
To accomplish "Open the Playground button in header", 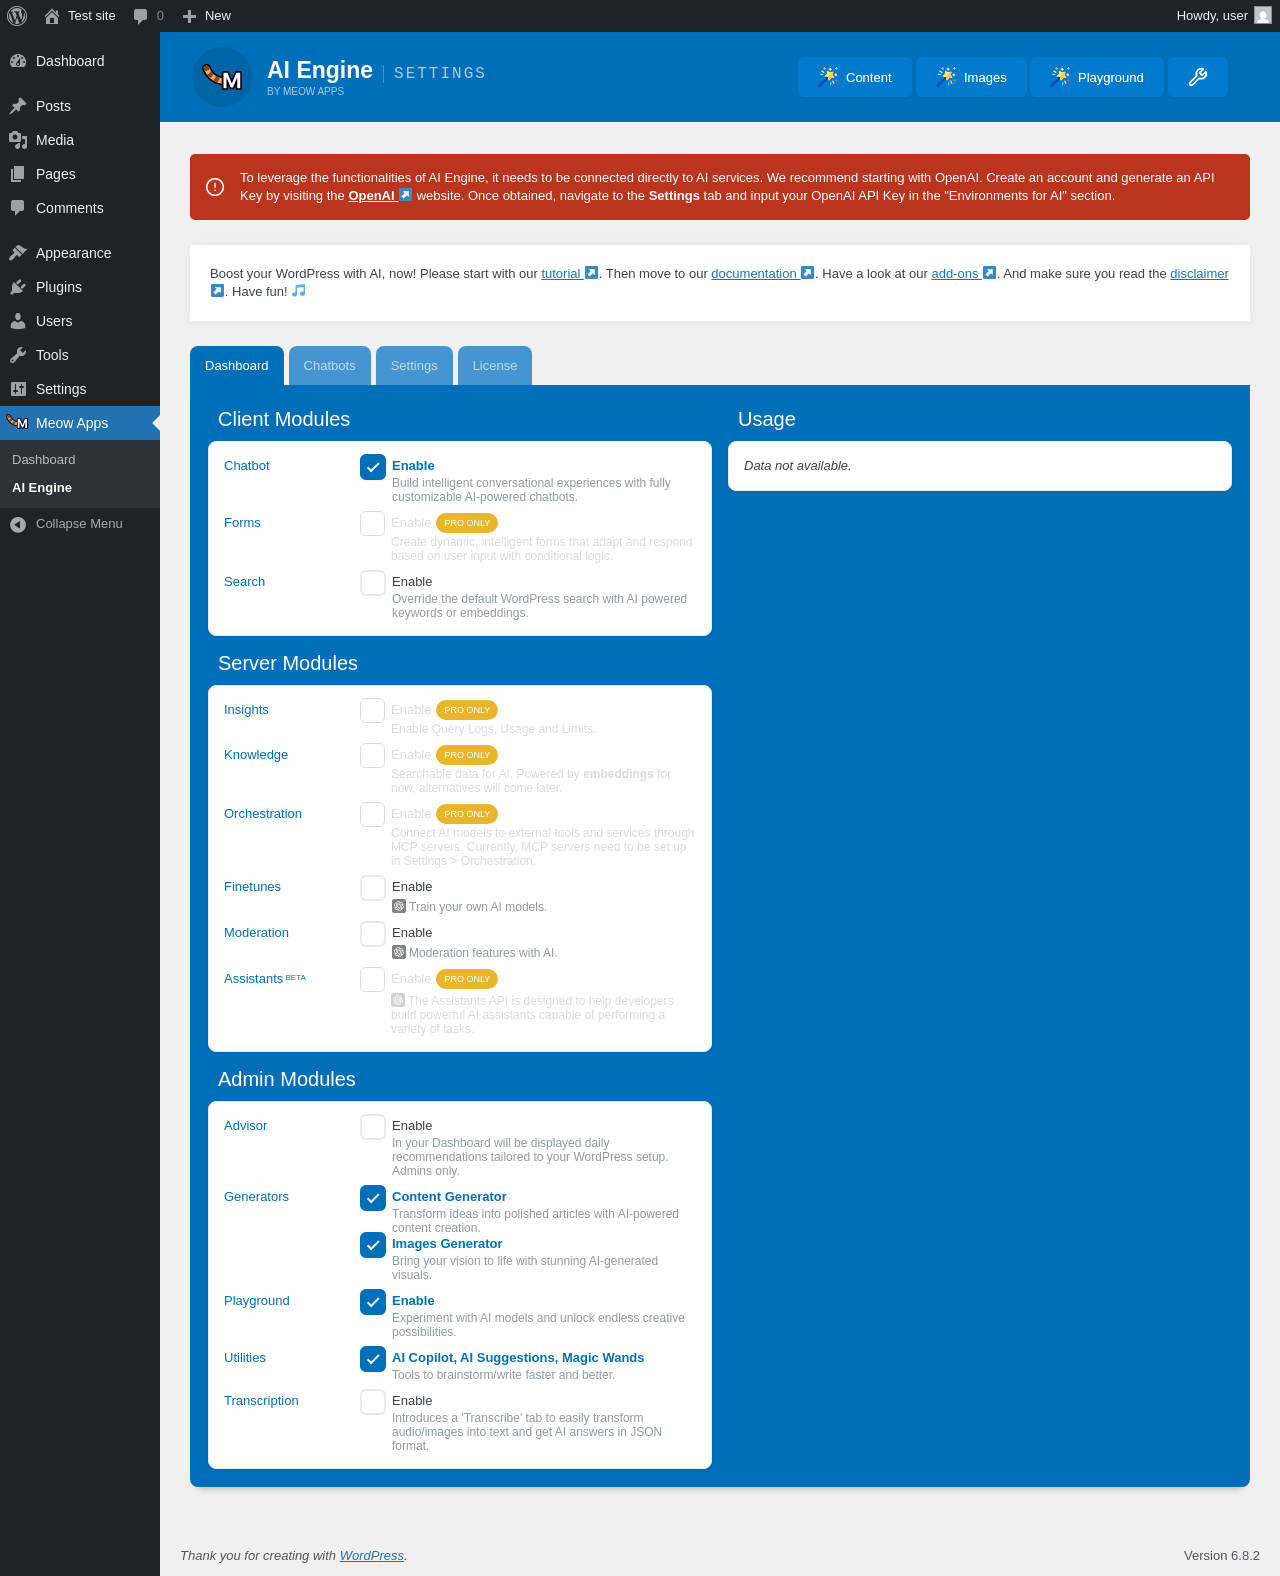I will coord(1097,77).
